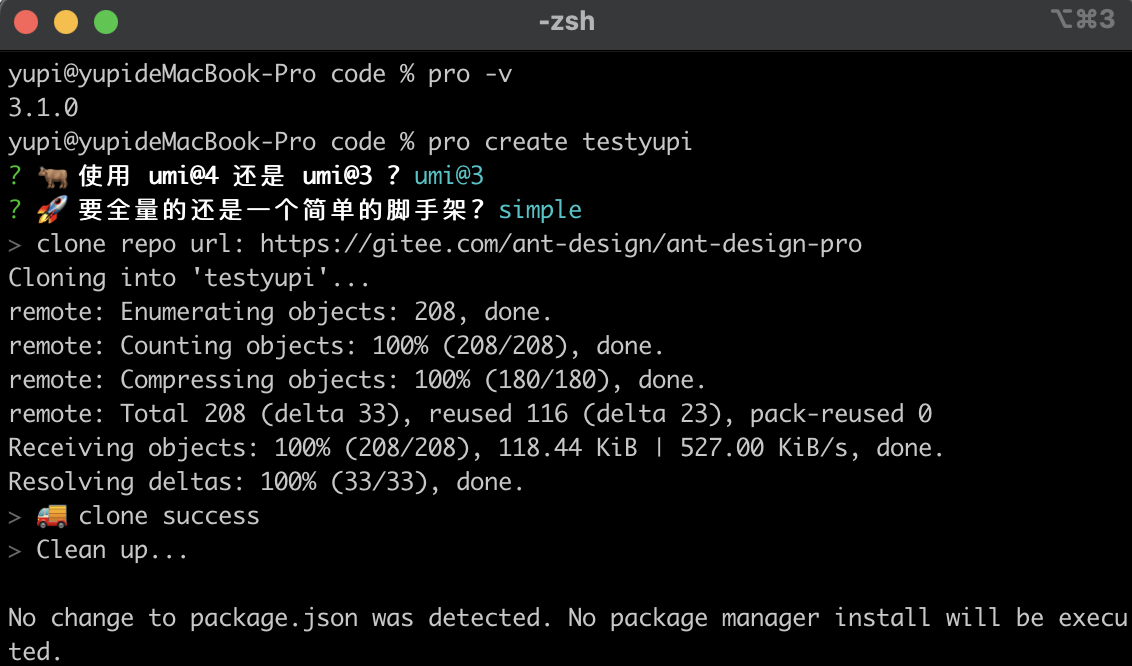Click the "Clean up..." output line
This screenshot has height=666, width=1132.
[x=112, y=550]
